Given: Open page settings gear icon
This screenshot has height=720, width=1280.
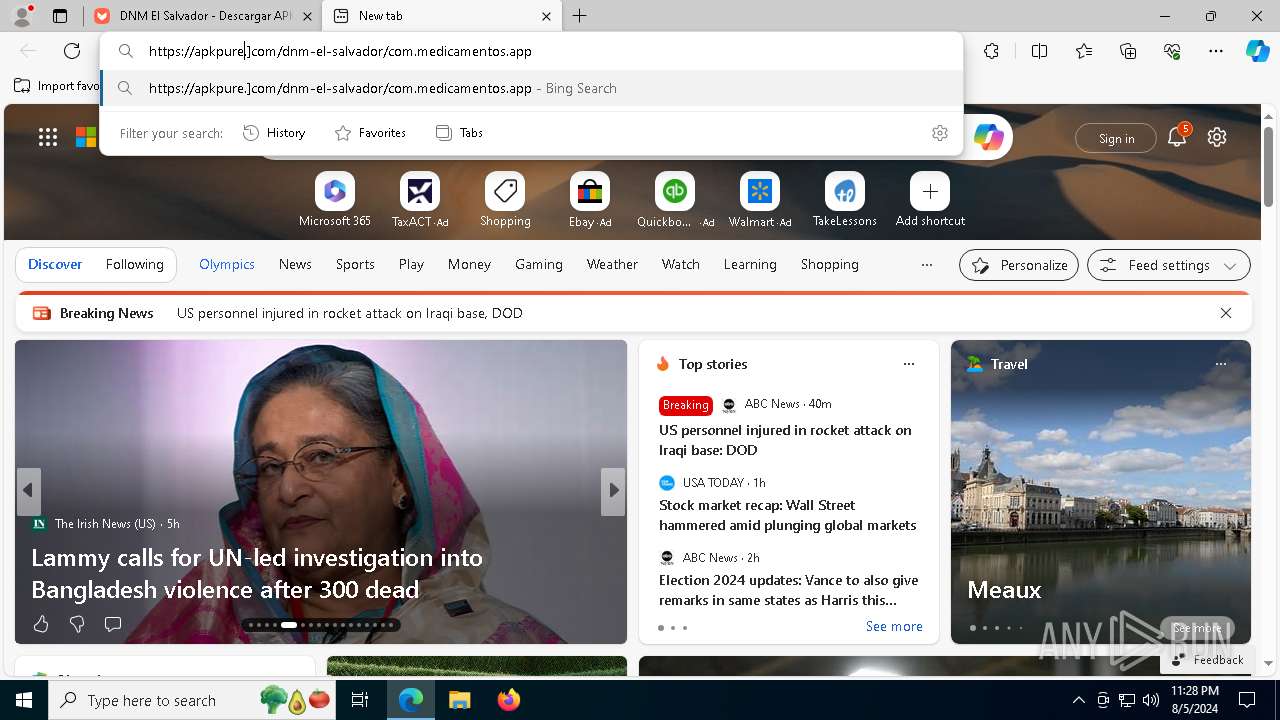Looking at the screenshot, I should point(1217,138).
